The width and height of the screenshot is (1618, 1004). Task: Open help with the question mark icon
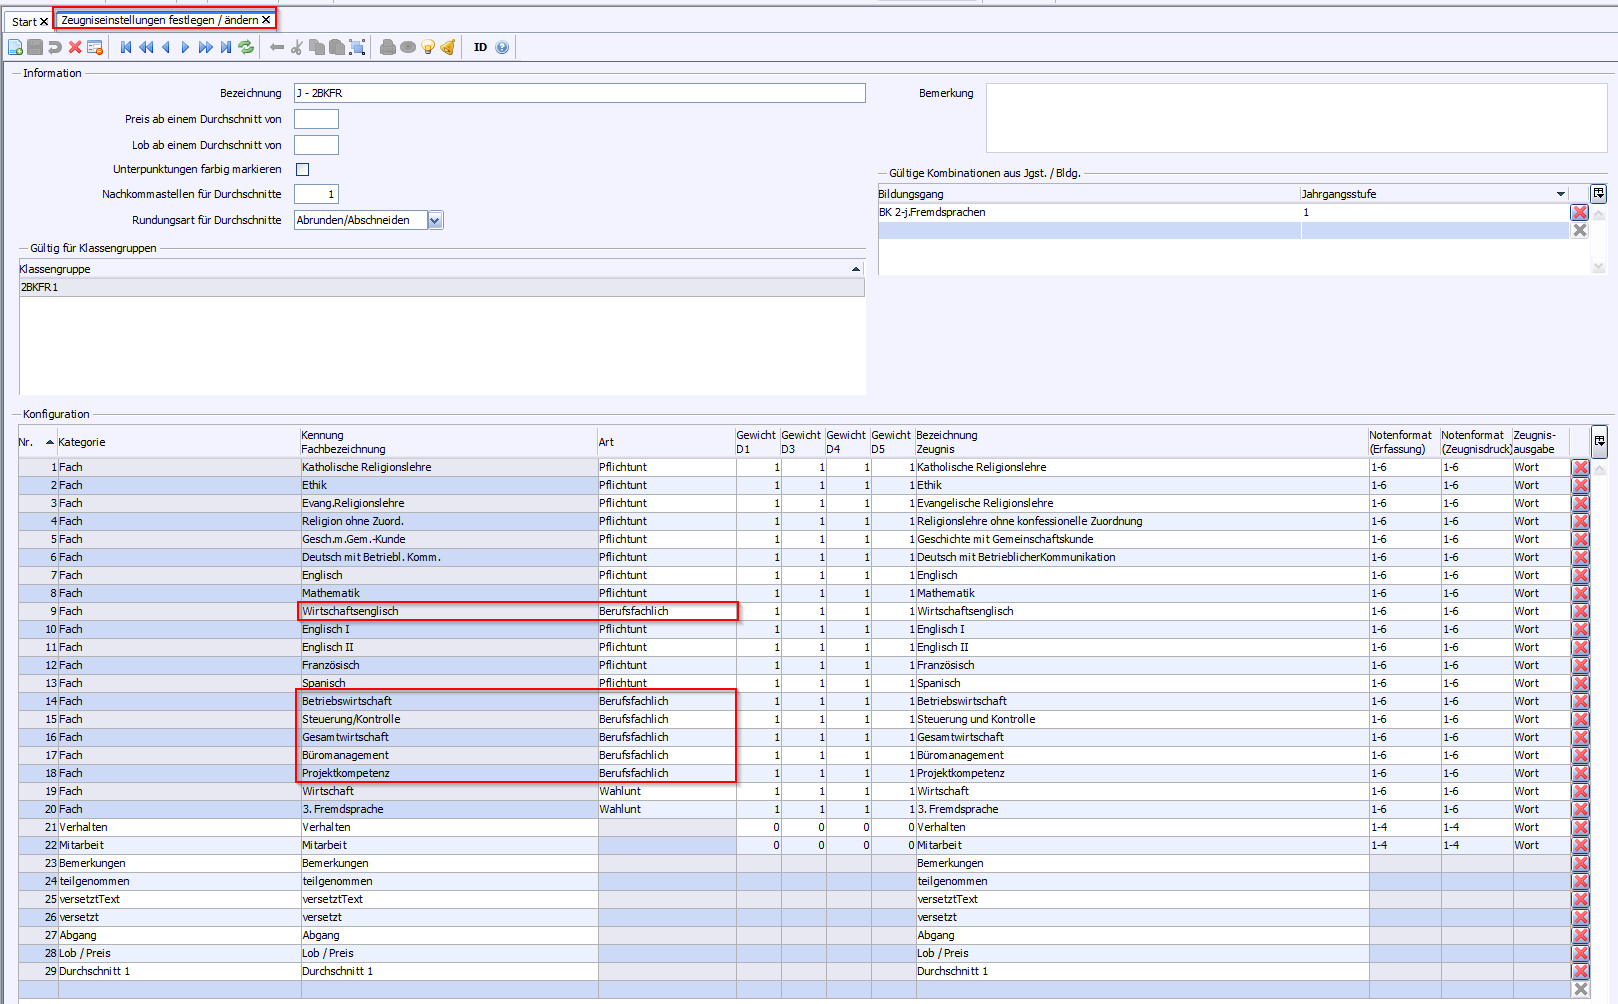pos(502,47)
